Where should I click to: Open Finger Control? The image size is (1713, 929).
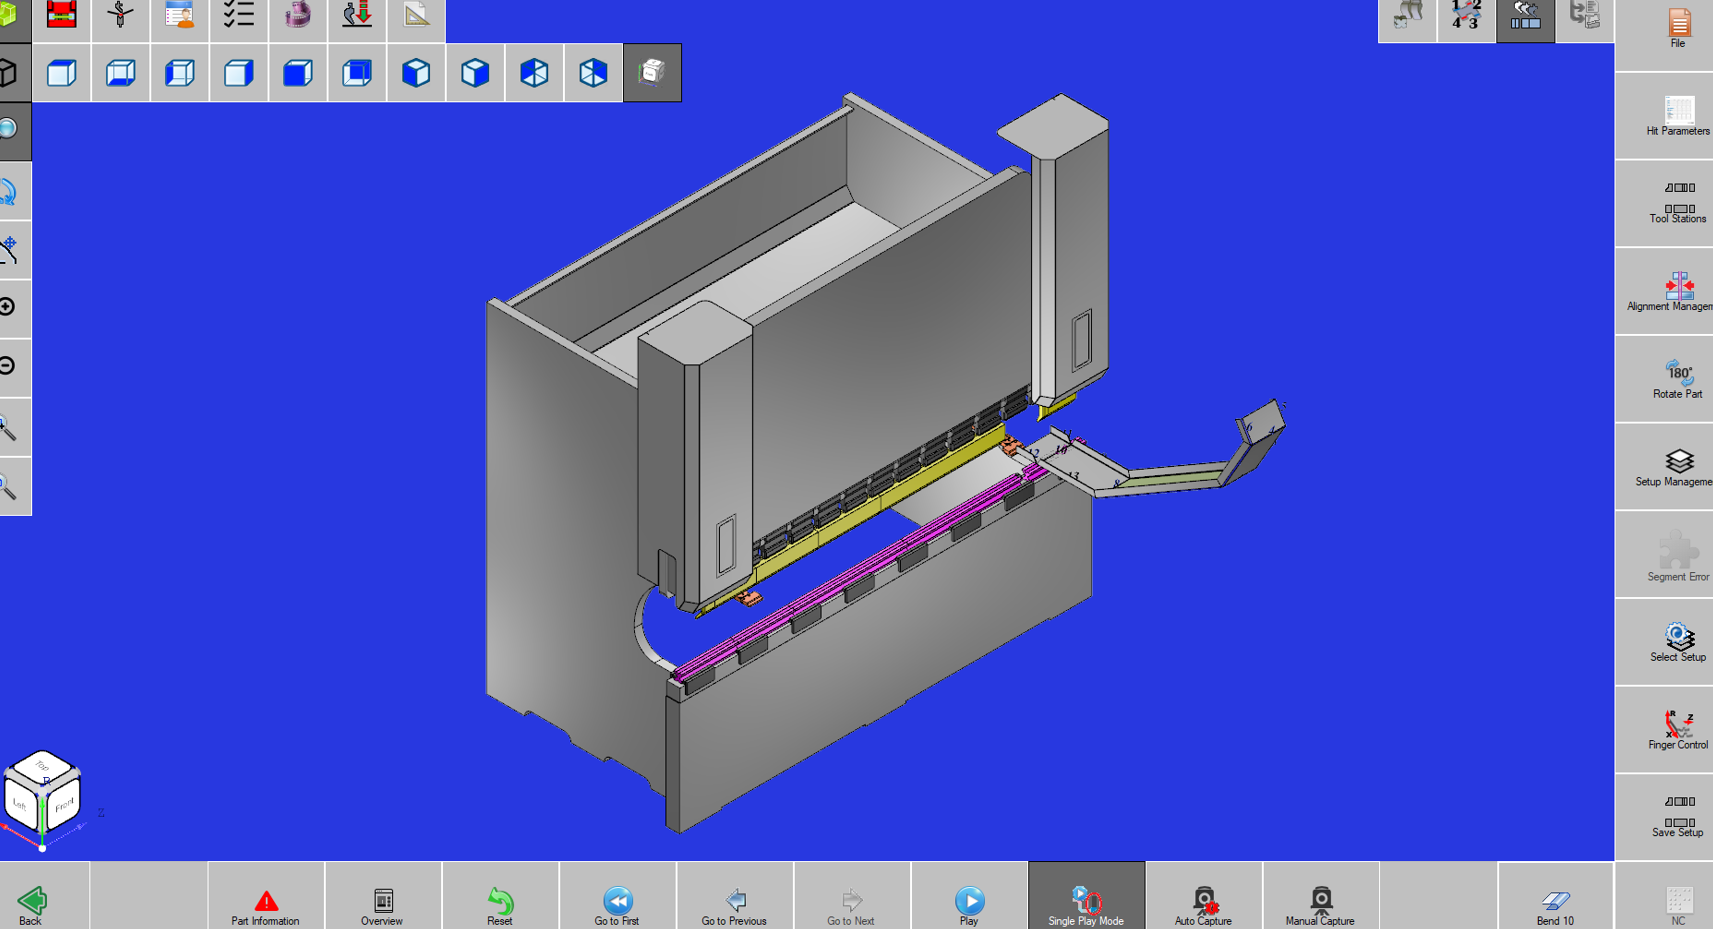click(1677, 730)
